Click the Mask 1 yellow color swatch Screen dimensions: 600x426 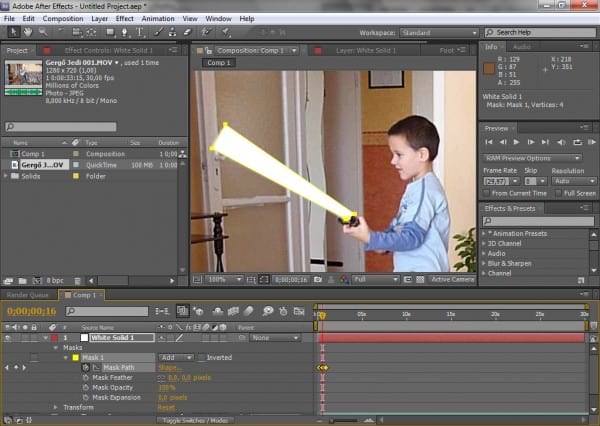tap(74, 357)
